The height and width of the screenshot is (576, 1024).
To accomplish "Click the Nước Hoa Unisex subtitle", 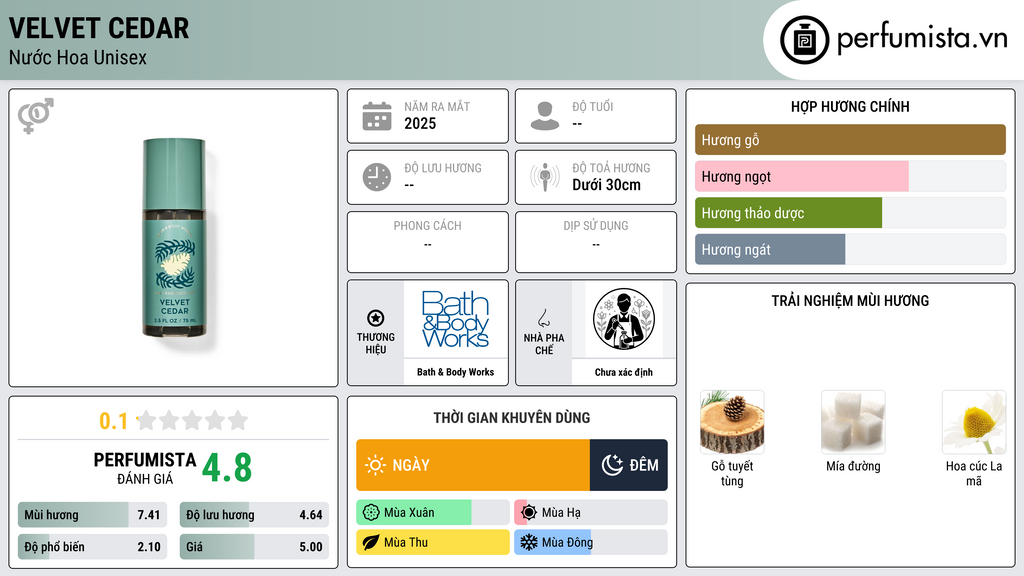I will pyautogui.click(x=78, y=57).
